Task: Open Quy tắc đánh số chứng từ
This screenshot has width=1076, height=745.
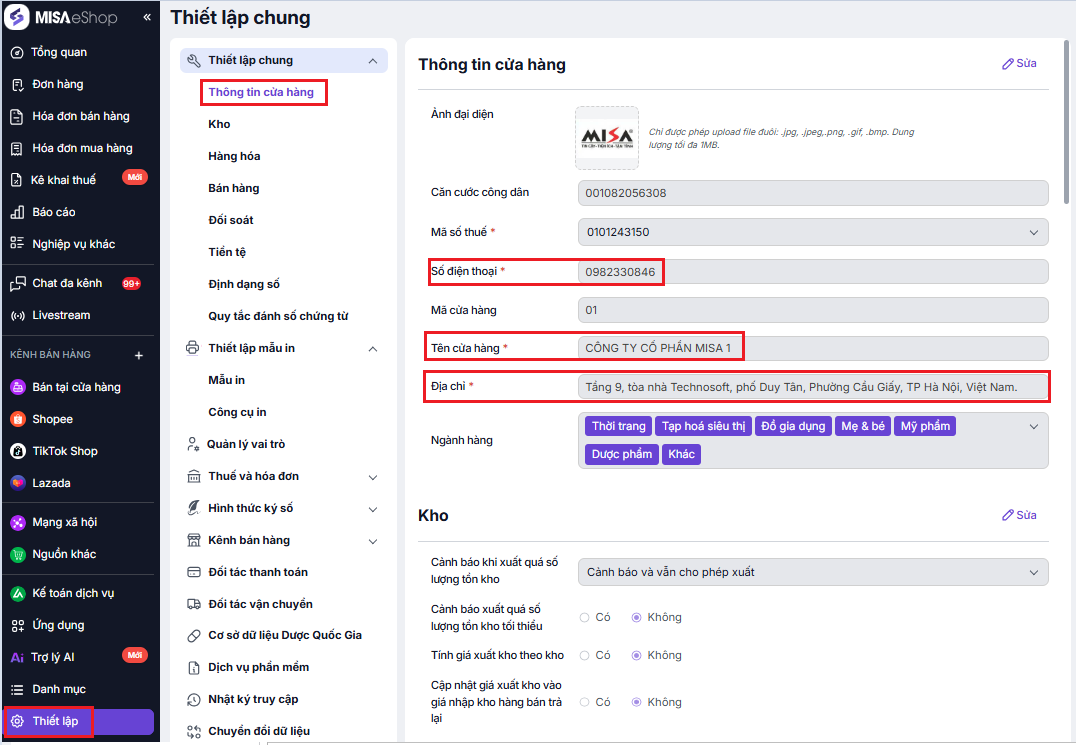Action: 278,316
